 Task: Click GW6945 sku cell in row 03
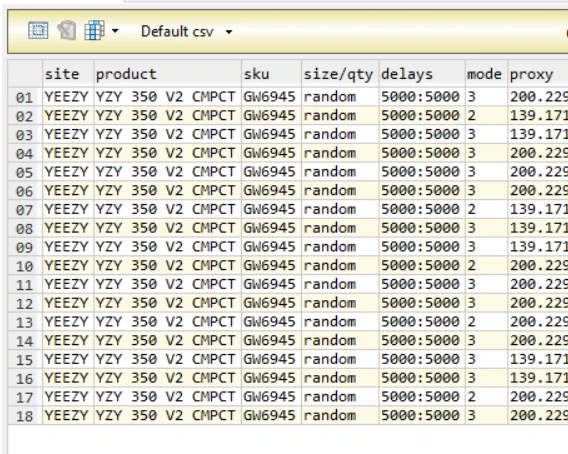[x=271, y=134]
